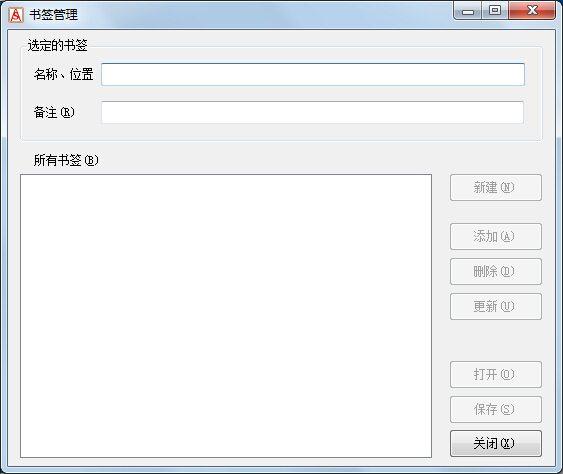Click the 名称、位置 label
The image size is (563, 474).
[64, 74]
